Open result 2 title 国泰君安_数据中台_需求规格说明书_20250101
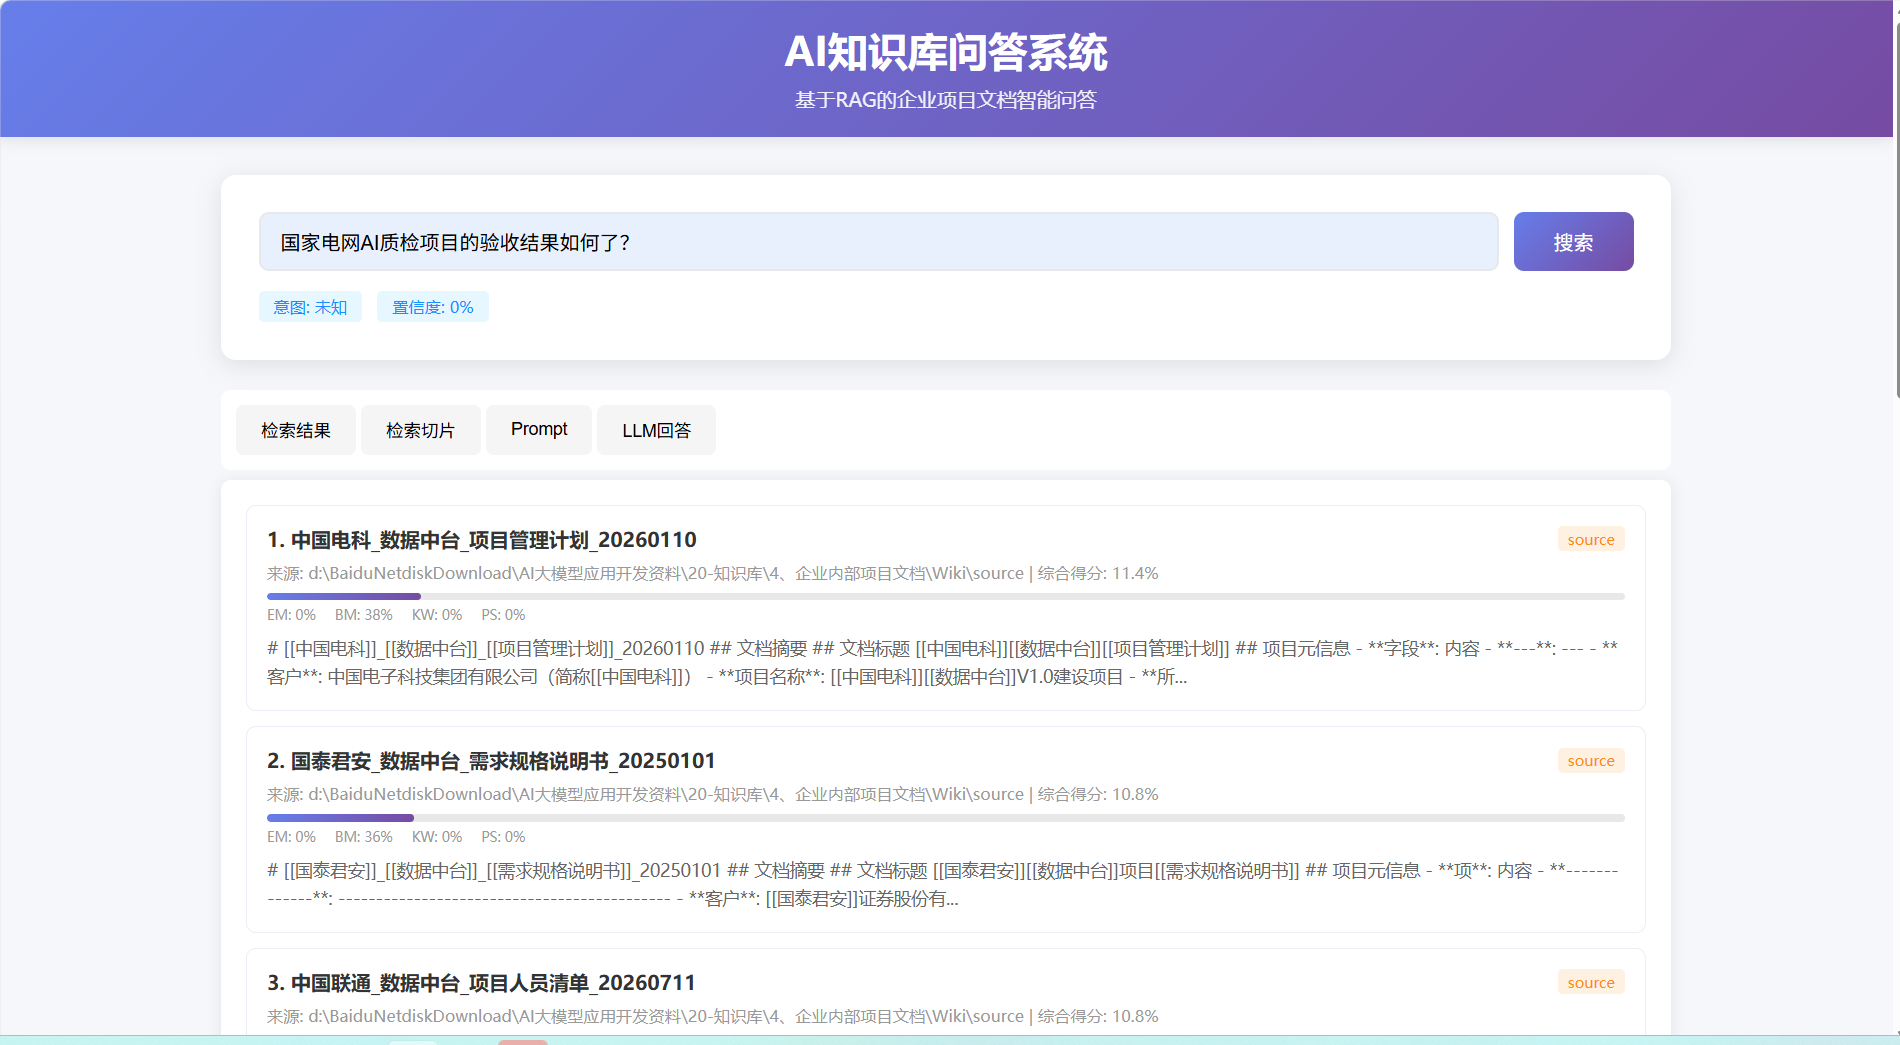Screen dimensions: 1900x1045 click(x=491, y=761)
